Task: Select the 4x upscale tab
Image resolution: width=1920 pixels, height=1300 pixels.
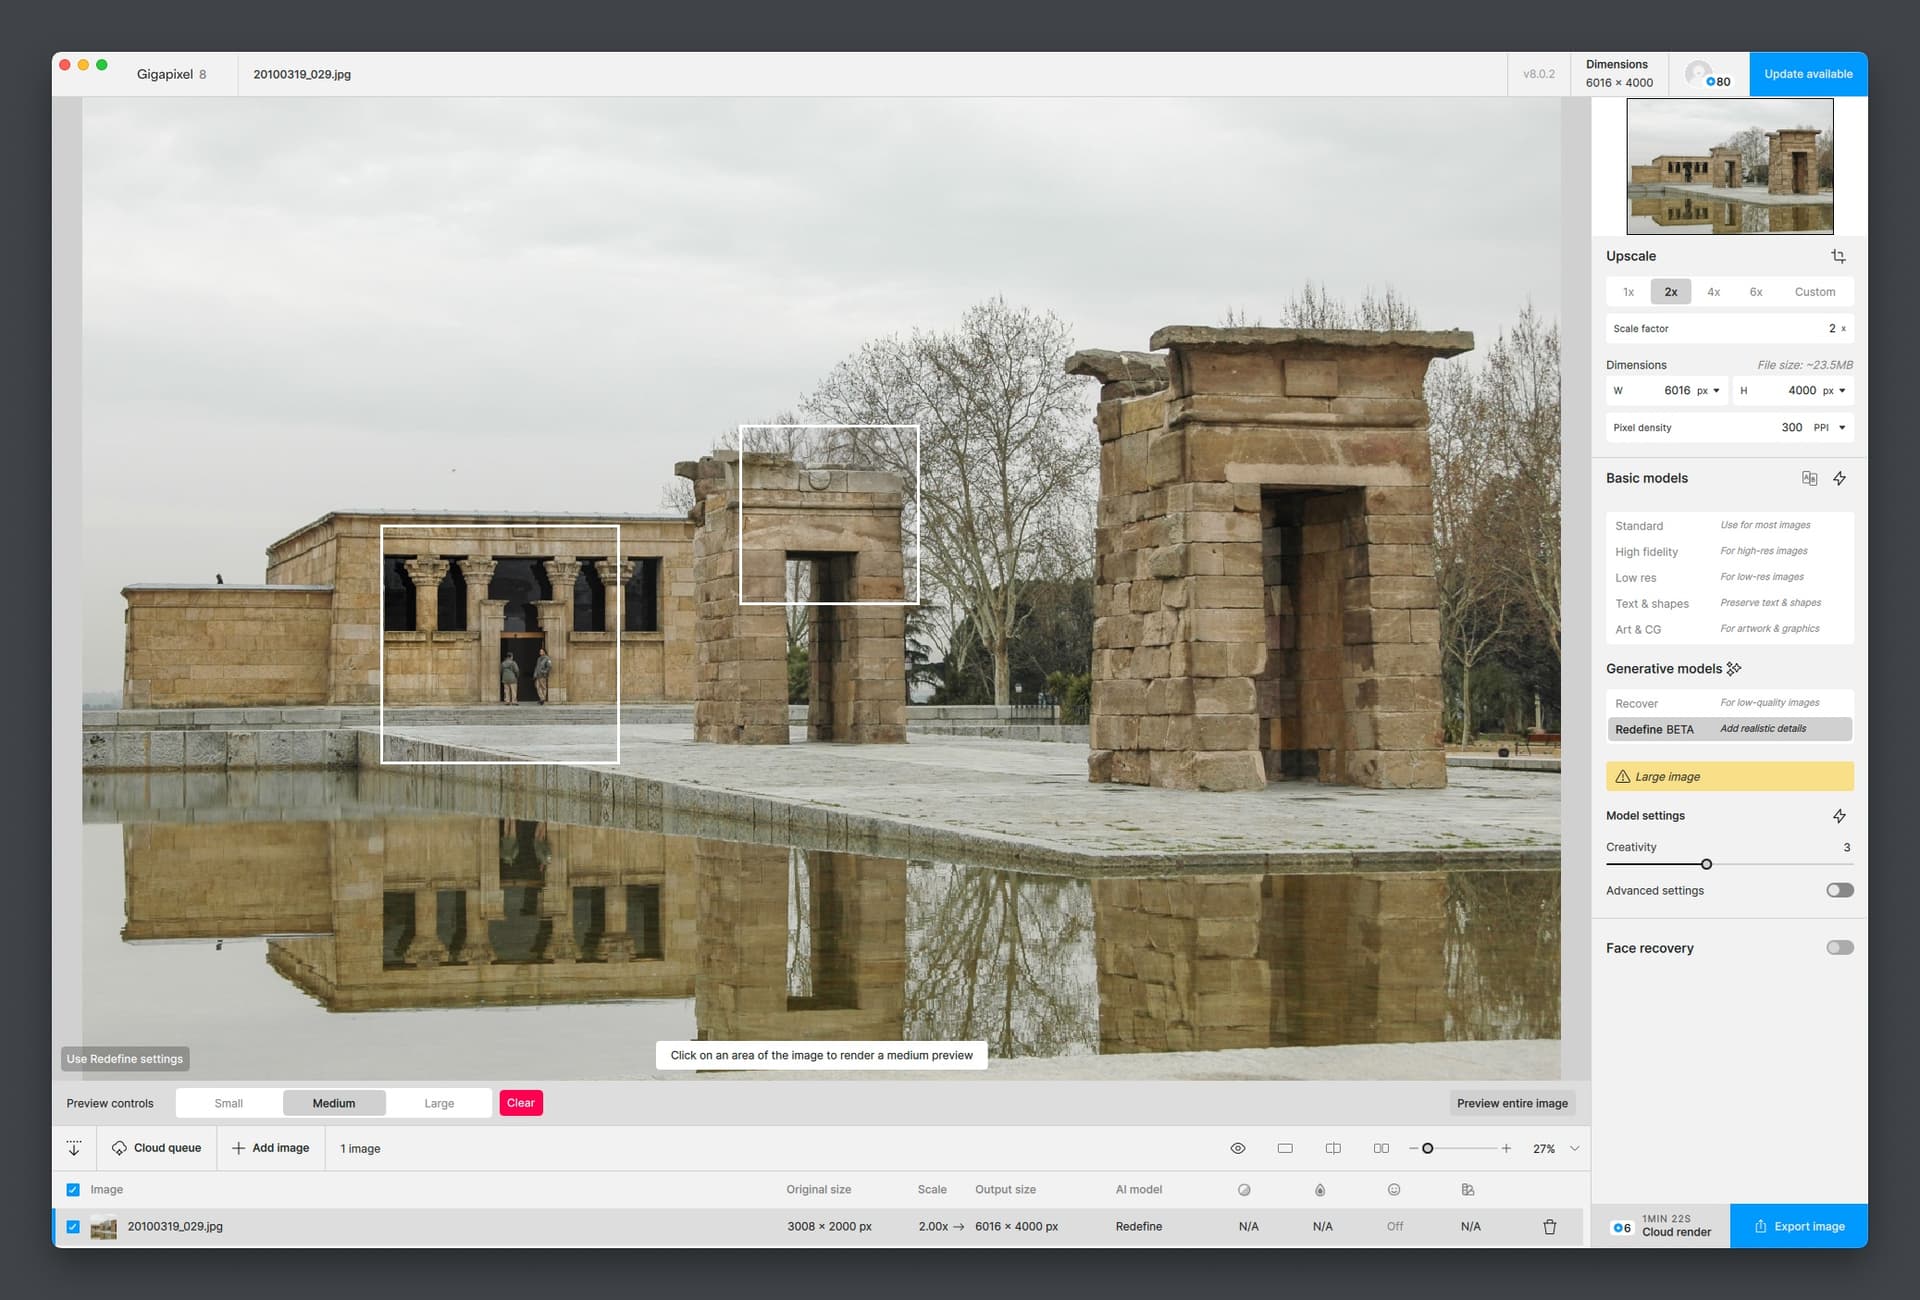Action: pos(1713,292)
